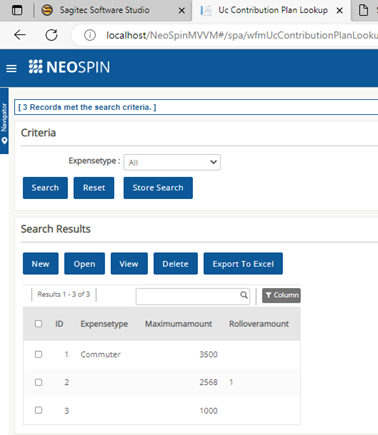This screenshot has width=378, height=435.
Task: Click the View button
Action: (x=129, y=264)
